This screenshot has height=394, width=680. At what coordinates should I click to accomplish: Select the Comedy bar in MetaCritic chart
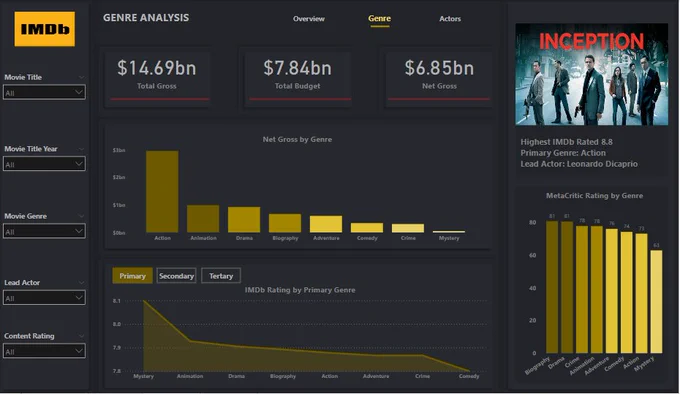[627, 293]
